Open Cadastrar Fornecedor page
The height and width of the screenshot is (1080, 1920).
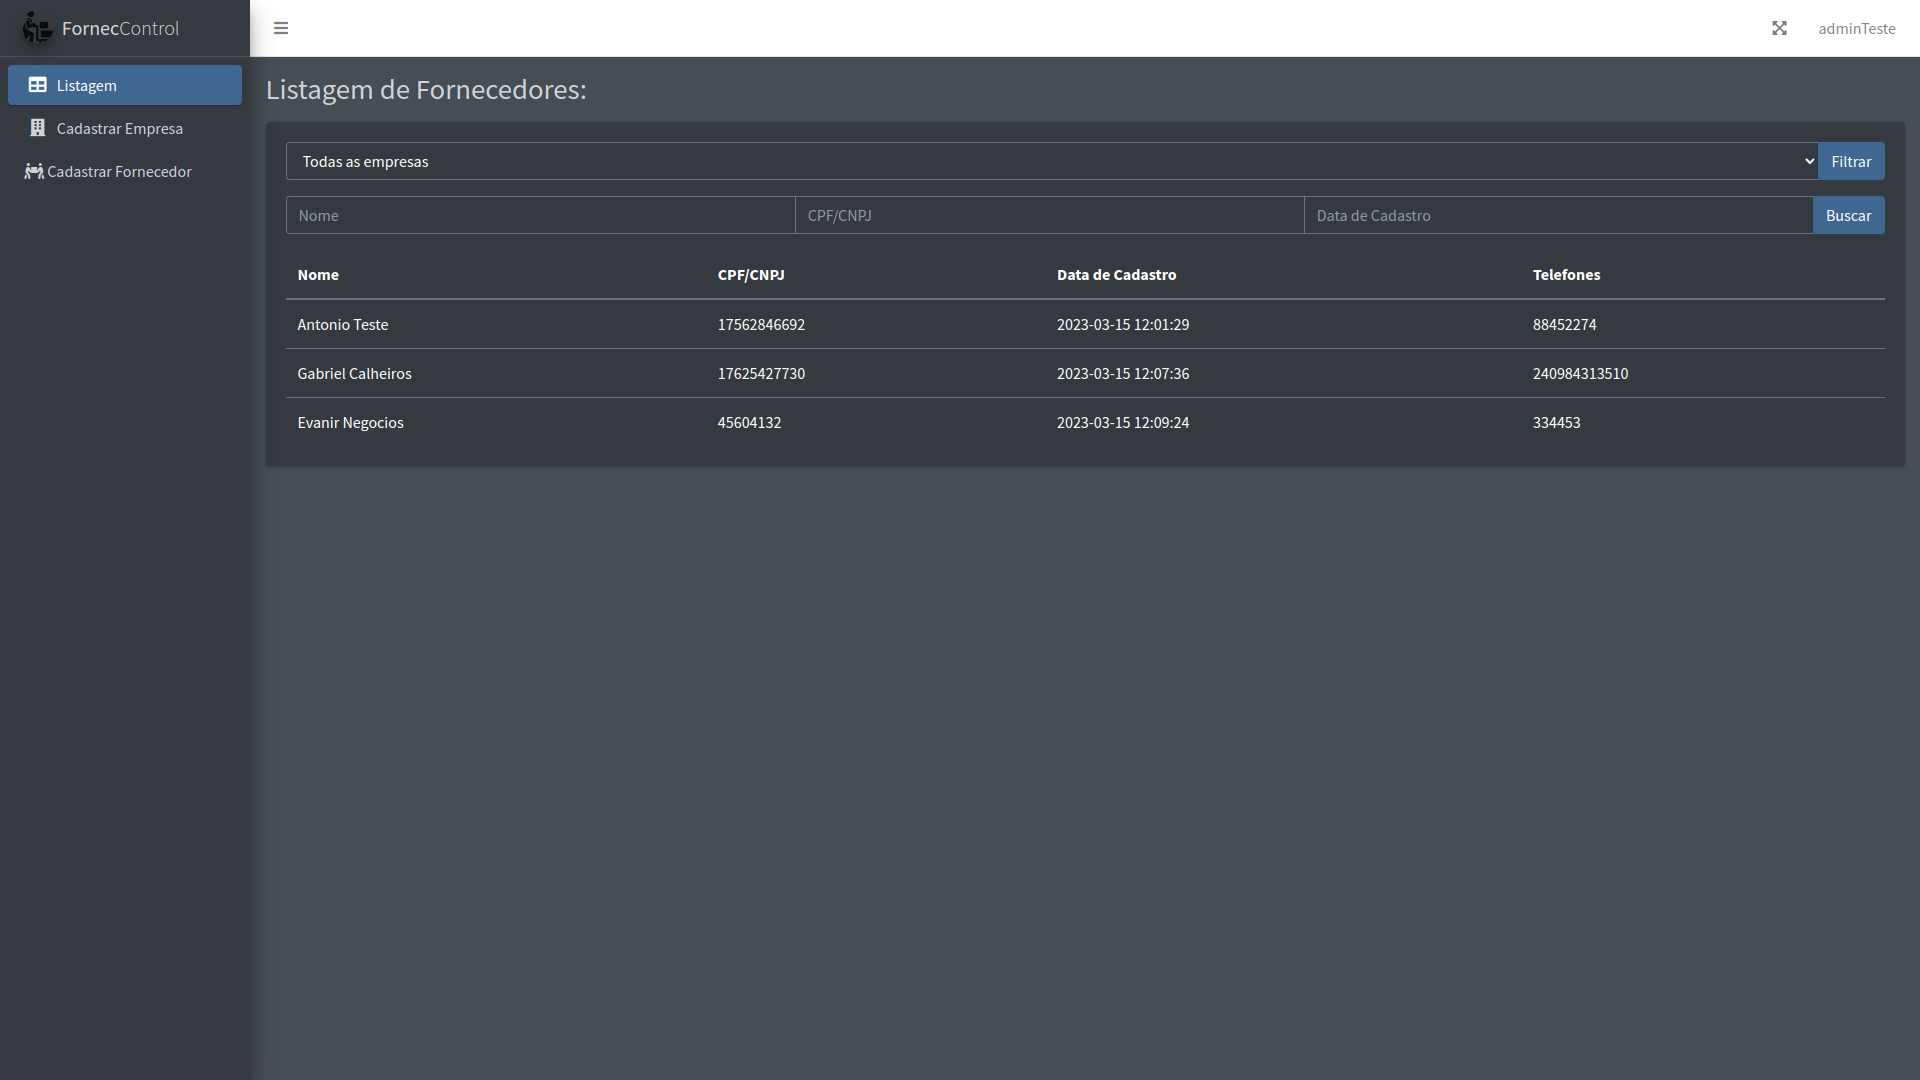[125, 171]
